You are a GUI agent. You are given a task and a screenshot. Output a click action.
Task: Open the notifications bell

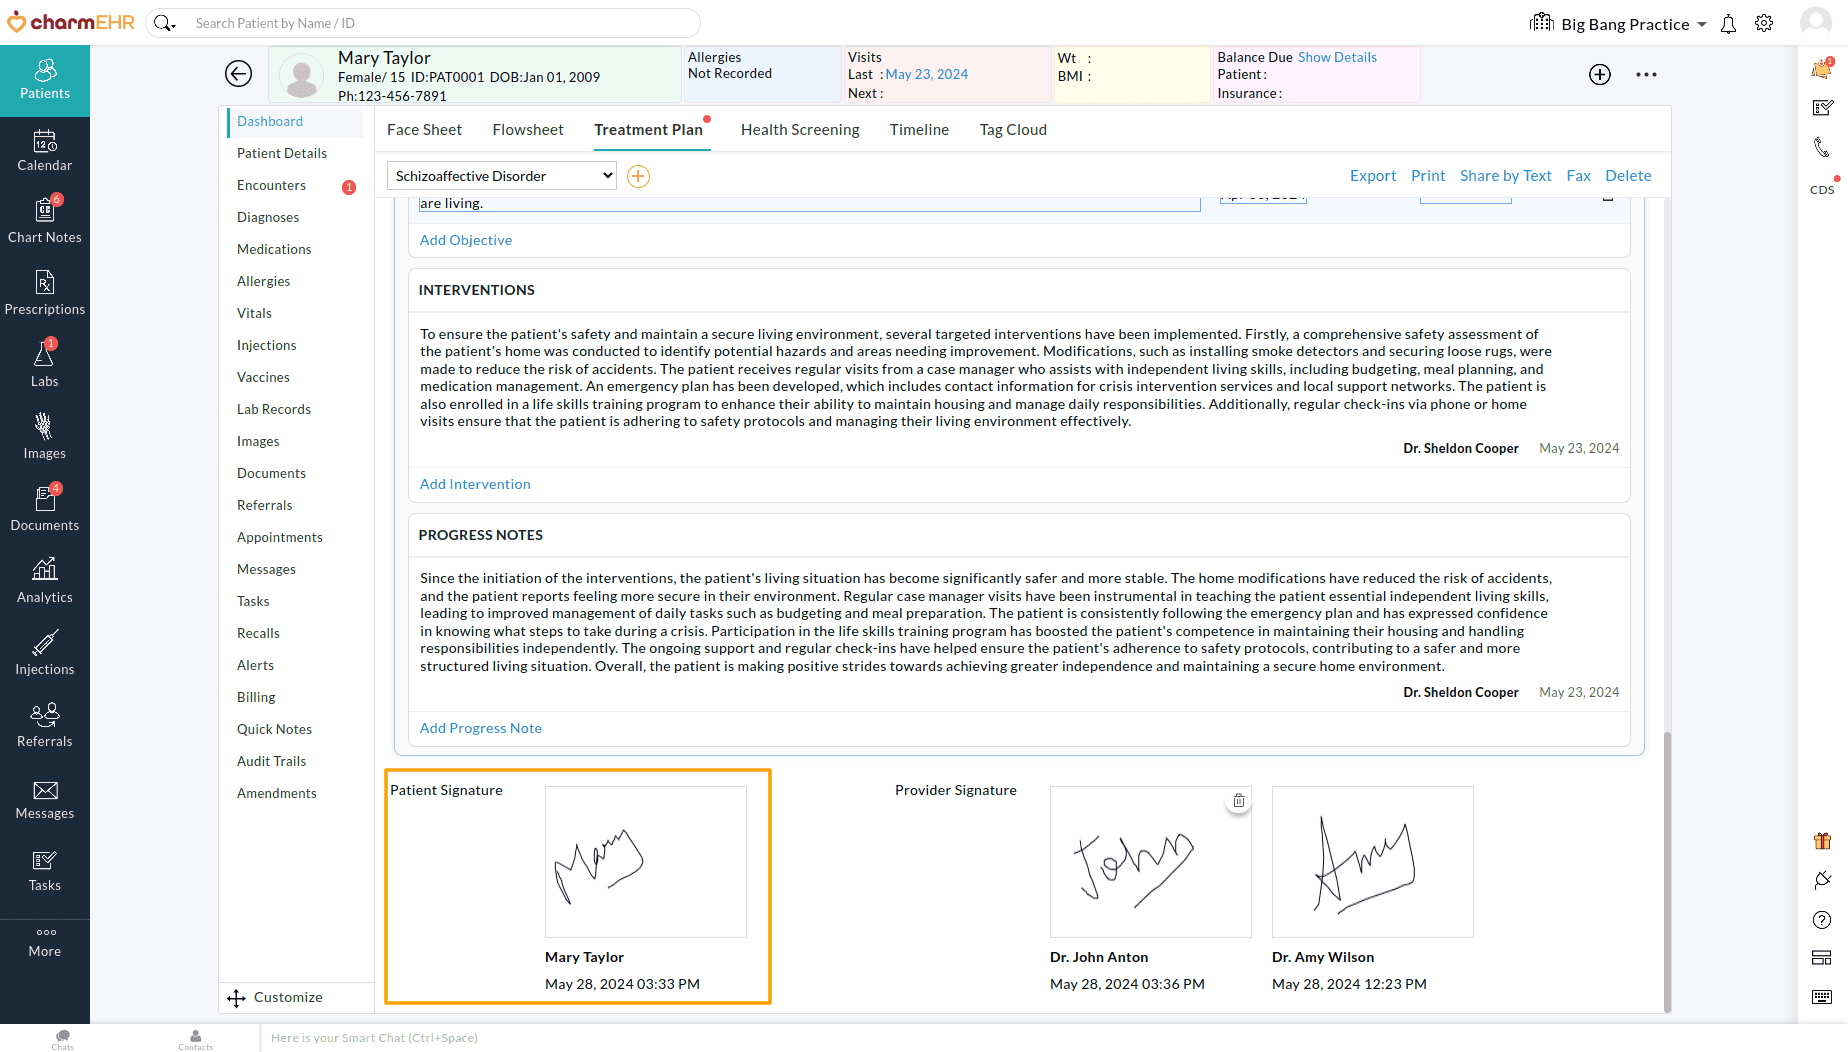point(1728,24)
